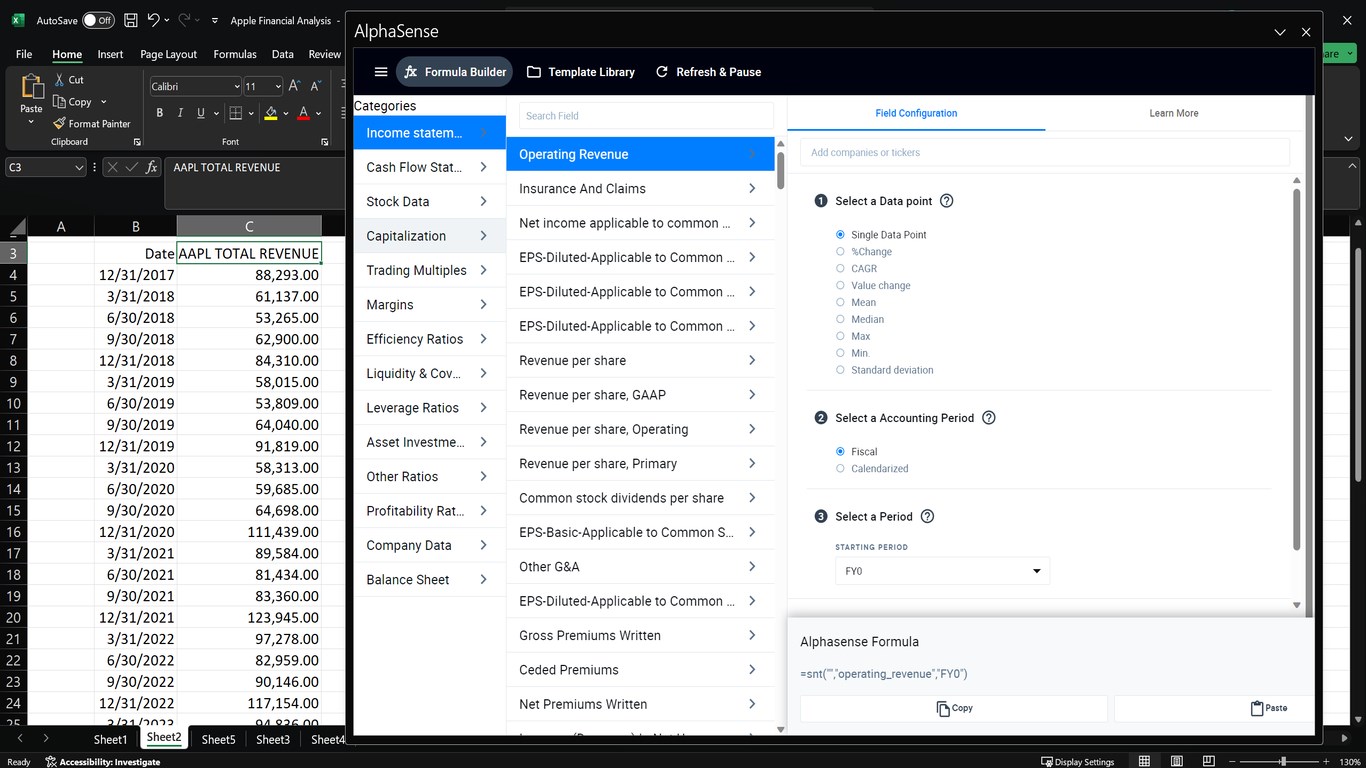Switch to Page Layout view in status bar
Viewport: 1366px width, 768px height.
[1178, 762]
